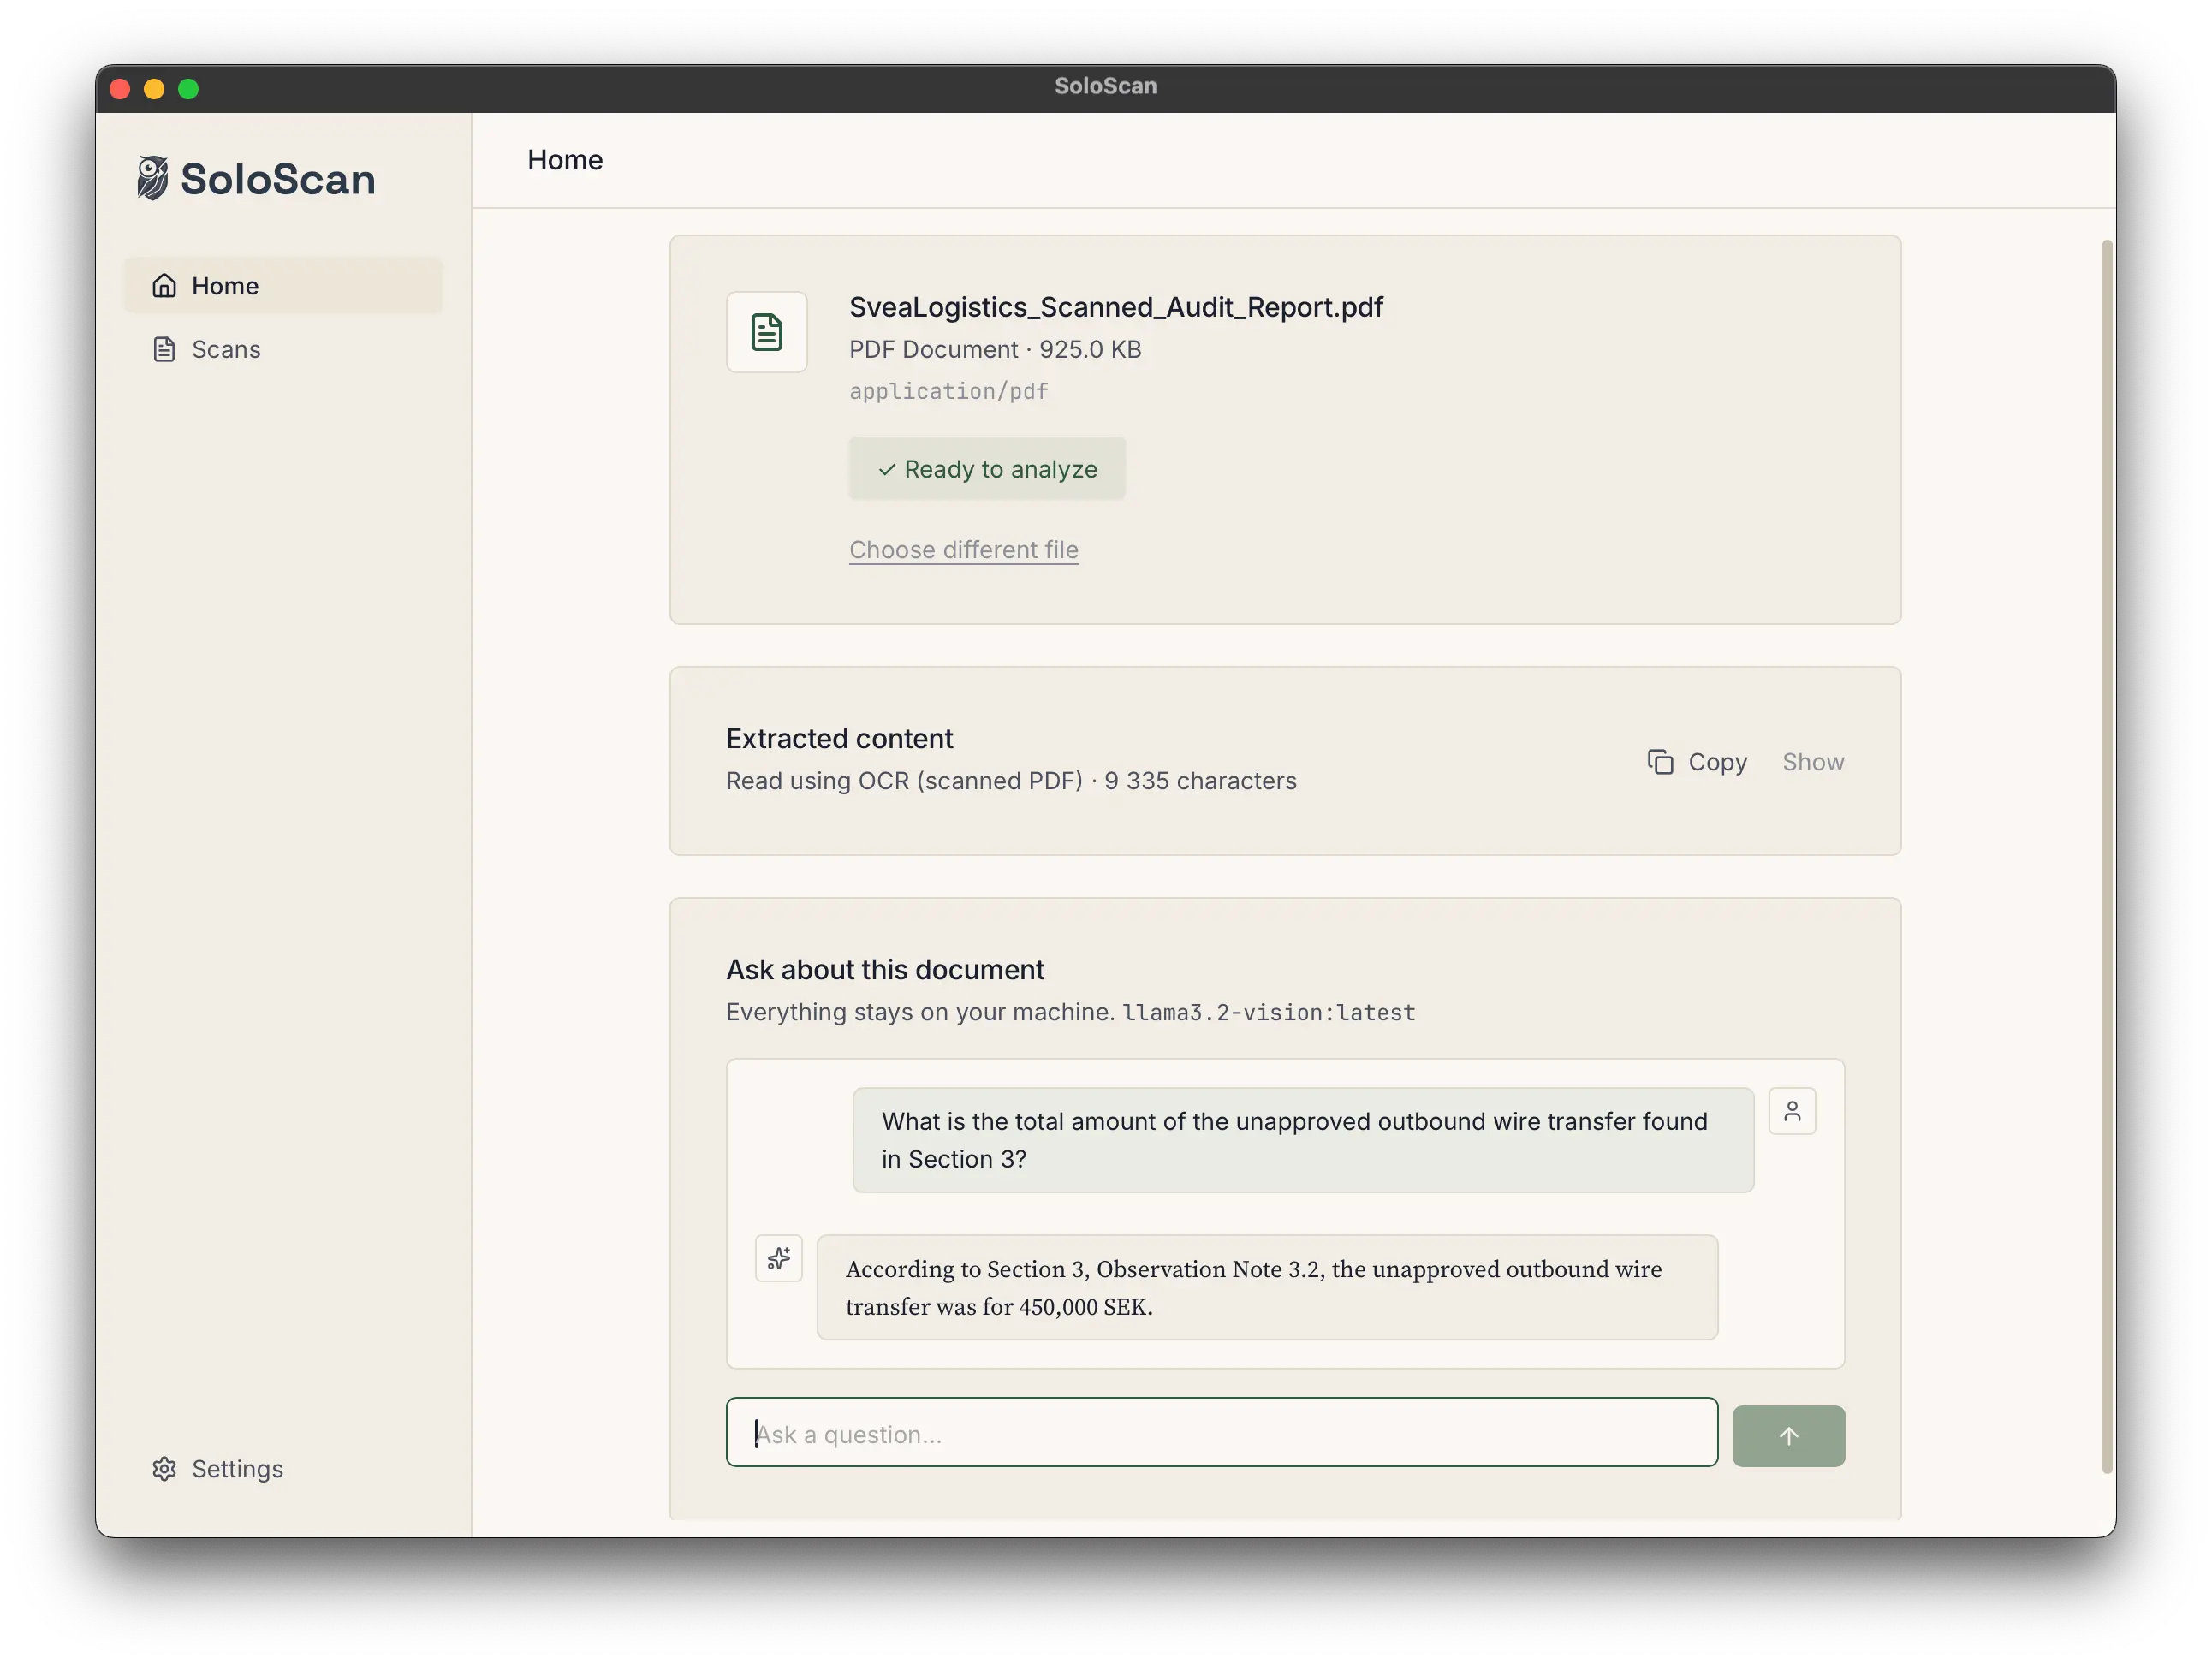Image resolution: width=2212 pixels, height=1664 pixels.
Task: Open the Scans sidebar item
Action: point(283,349)
